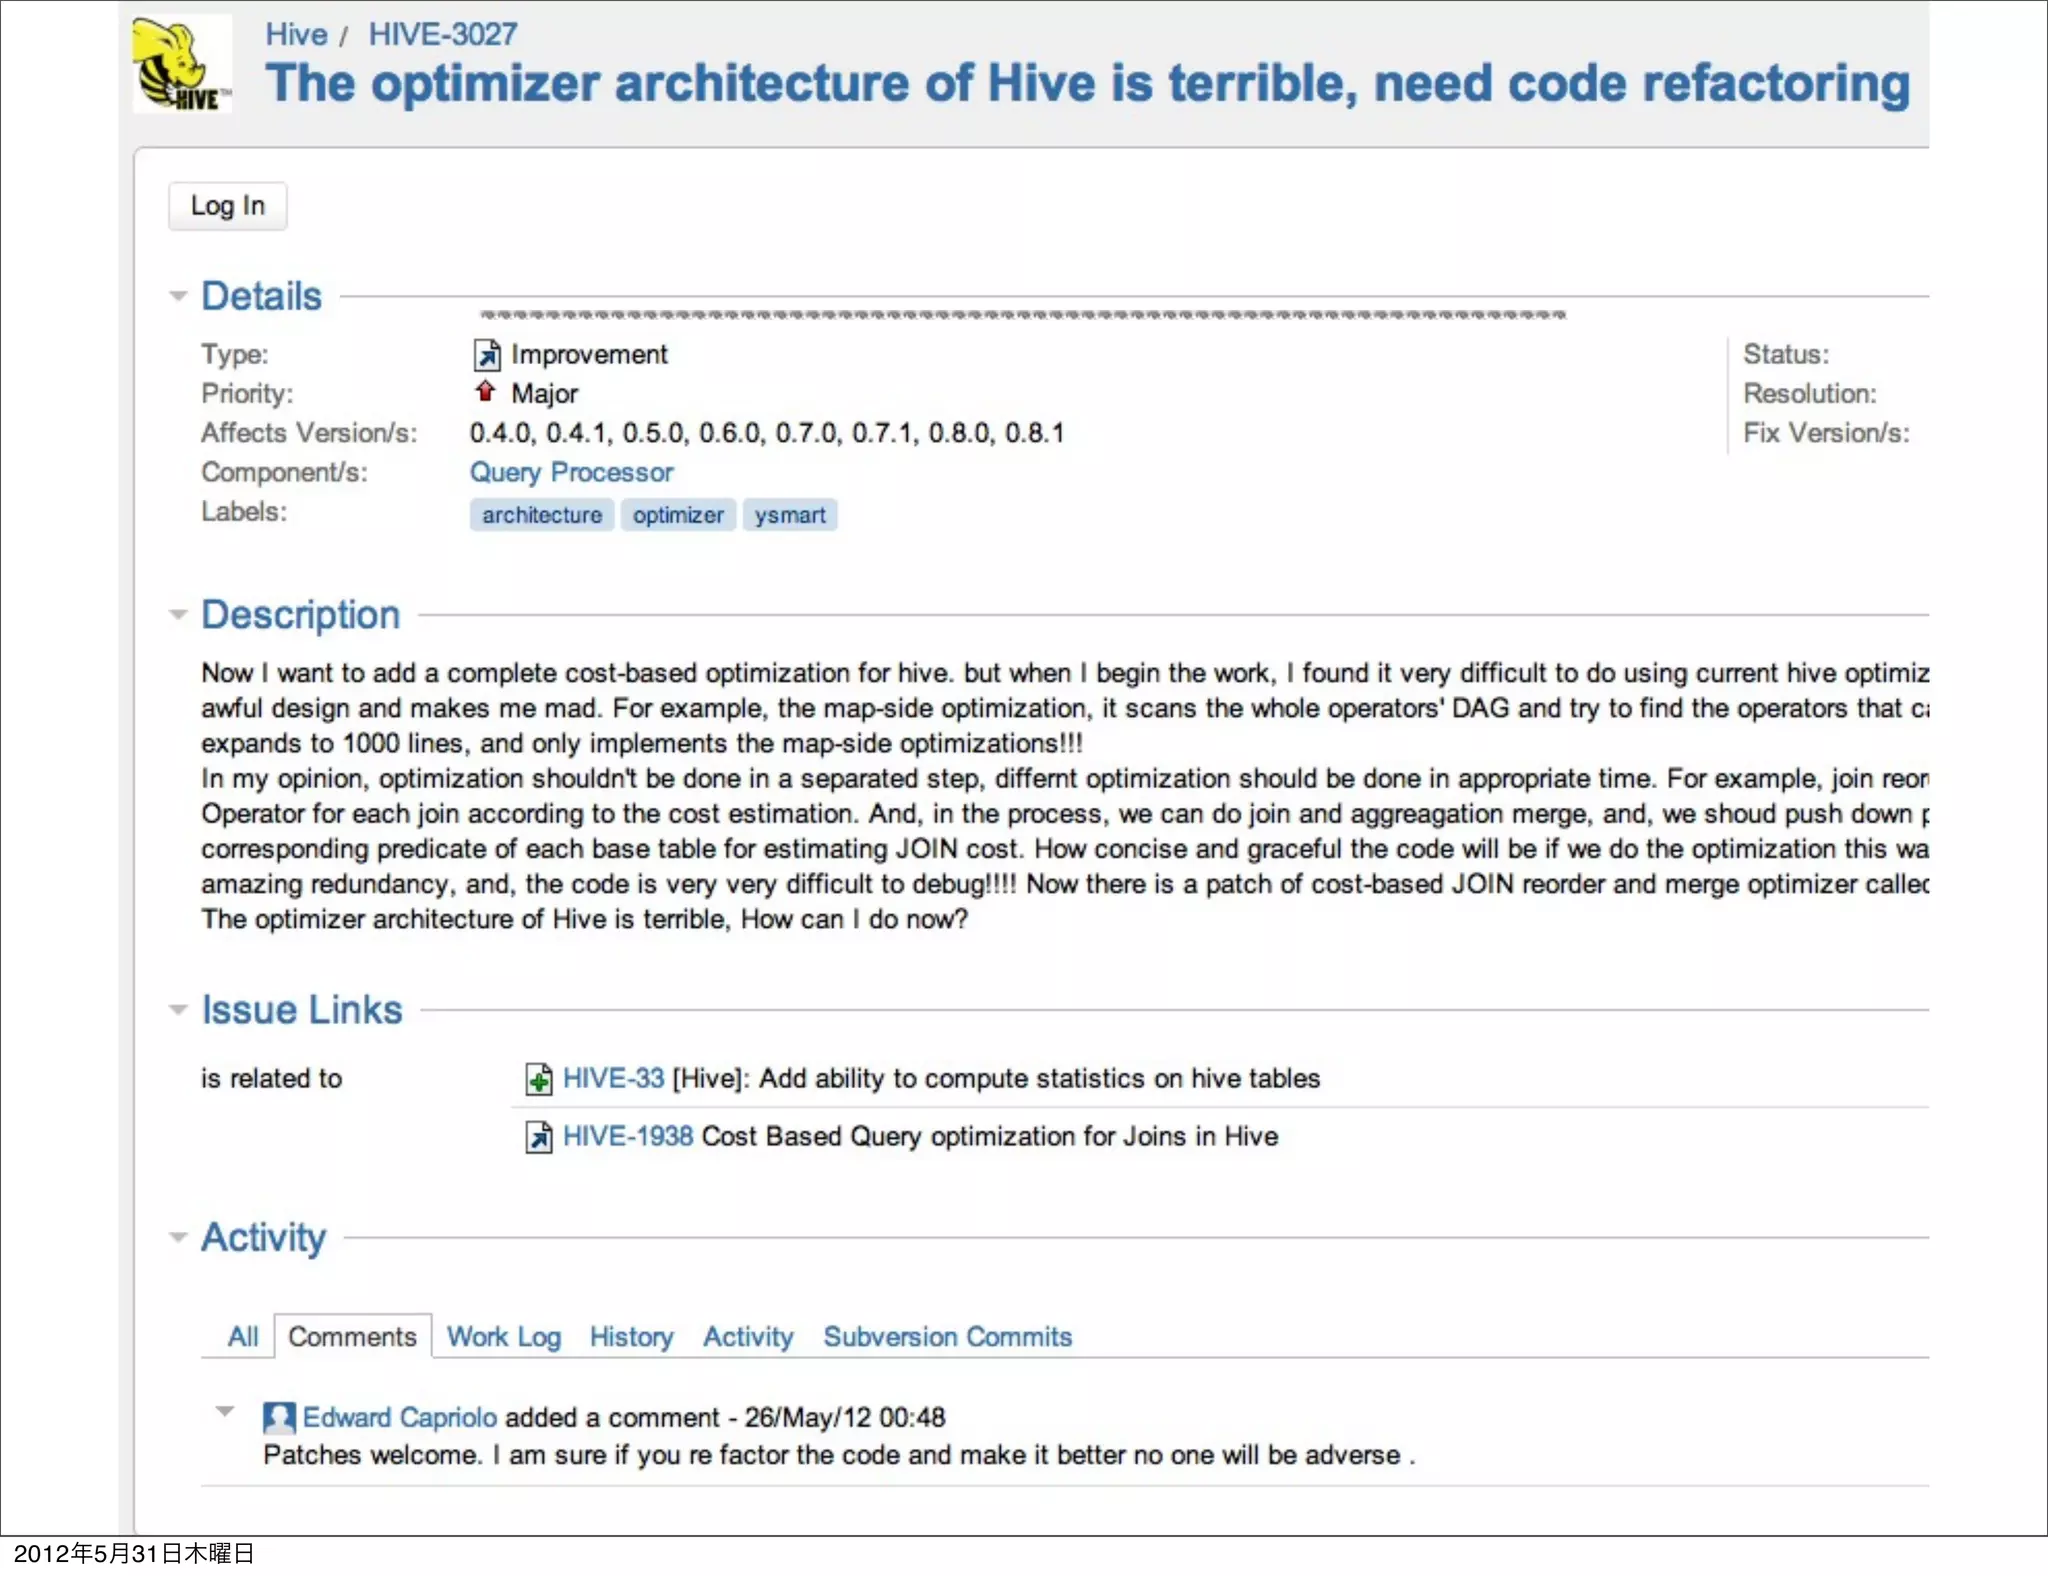The height and width of the screenshot is (1576, 2048).
Task: Open the HIVE-1938 issue link
Action: click(628, 1137)
